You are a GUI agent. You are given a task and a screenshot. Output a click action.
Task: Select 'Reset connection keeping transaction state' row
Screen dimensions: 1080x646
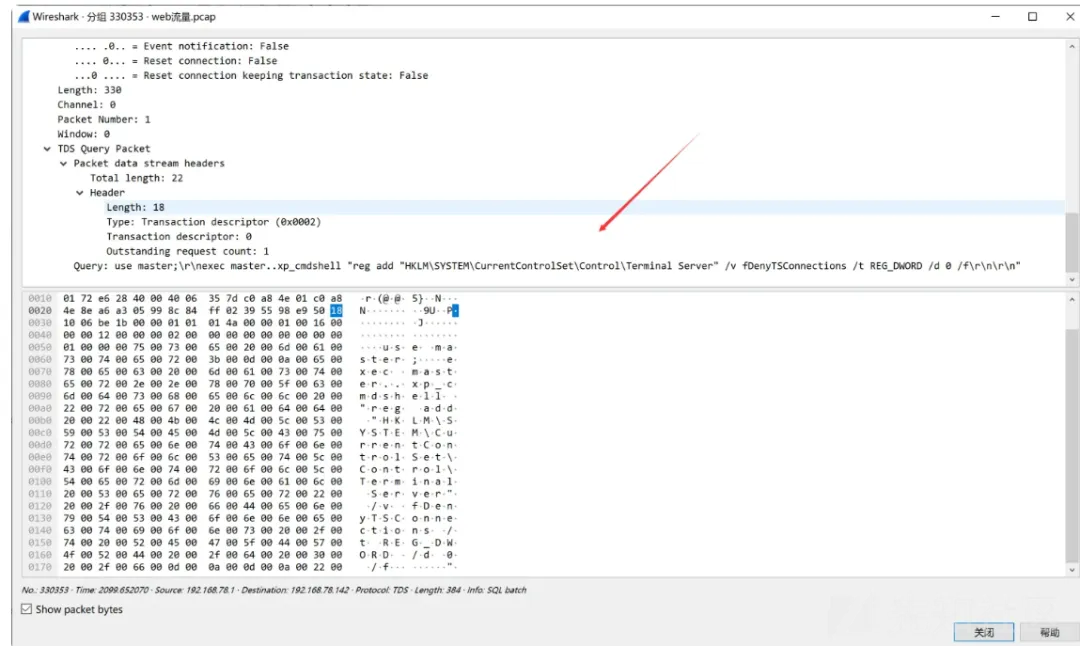[x=544, y=76]
